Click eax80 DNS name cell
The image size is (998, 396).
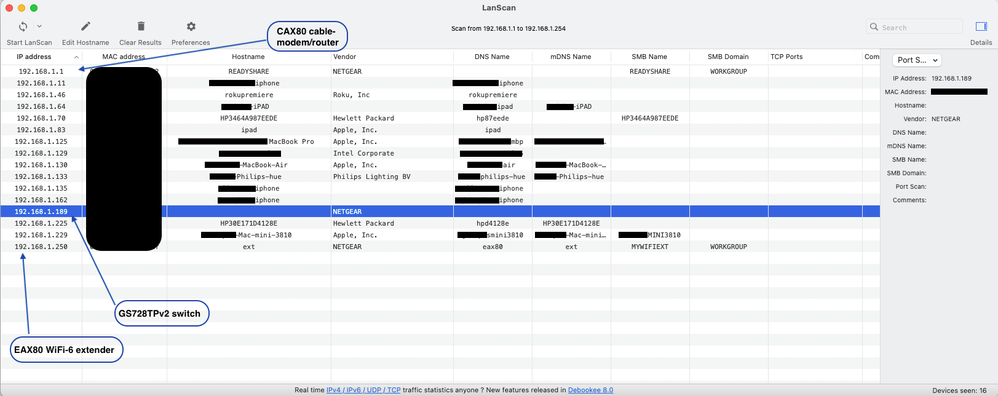[492, 247]
